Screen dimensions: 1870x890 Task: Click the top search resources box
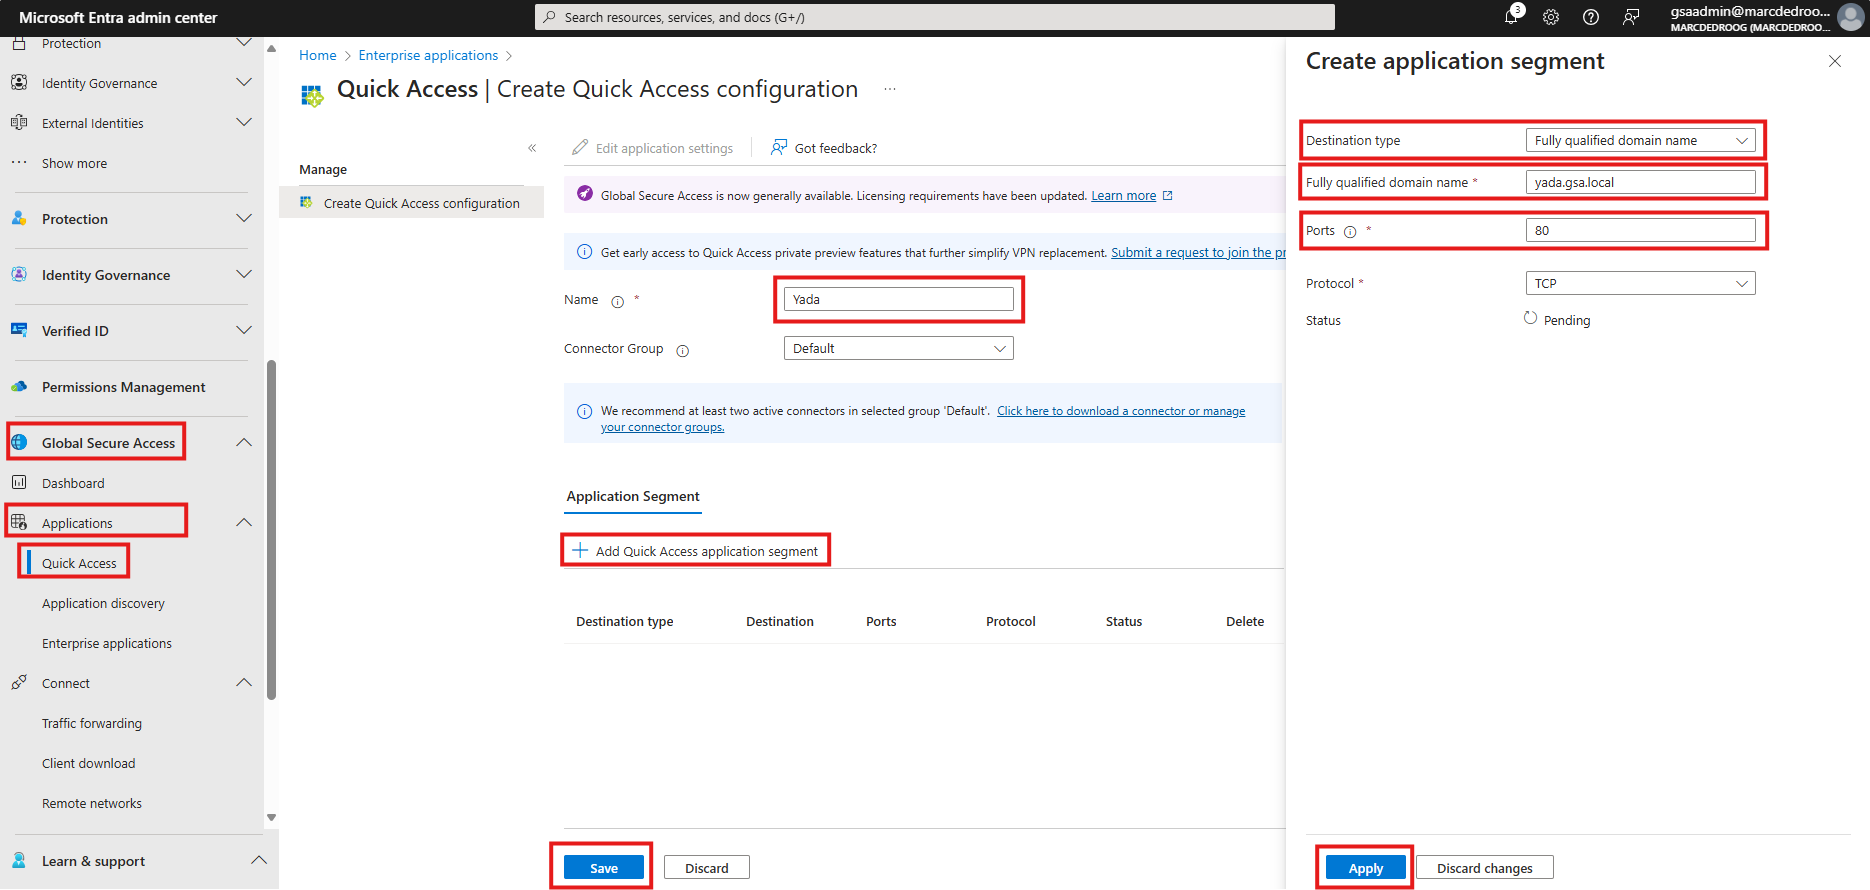pyautogui.click(x=934, y=17)
